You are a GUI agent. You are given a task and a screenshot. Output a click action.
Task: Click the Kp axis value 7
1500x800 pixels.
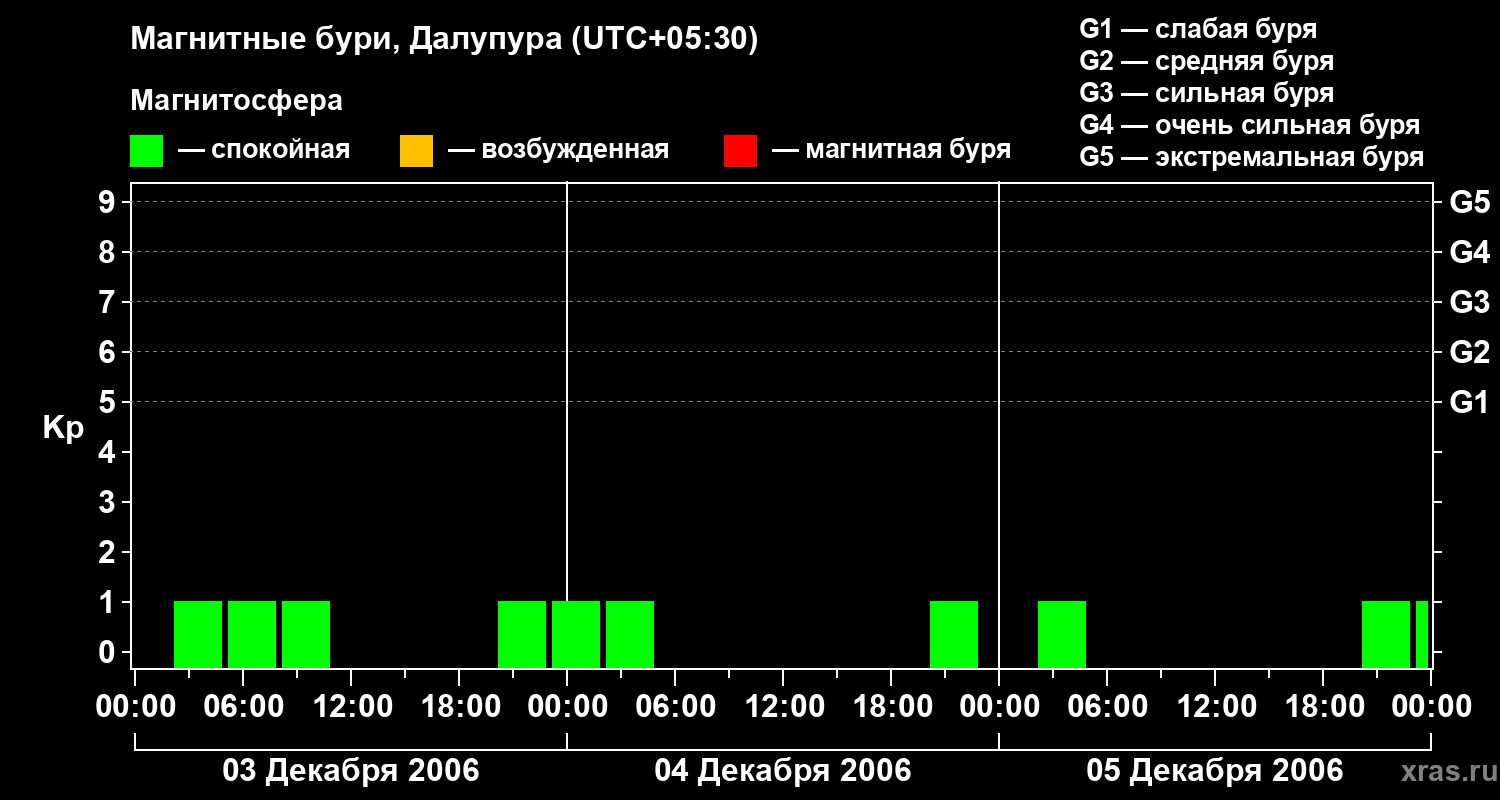pos(109,302)
